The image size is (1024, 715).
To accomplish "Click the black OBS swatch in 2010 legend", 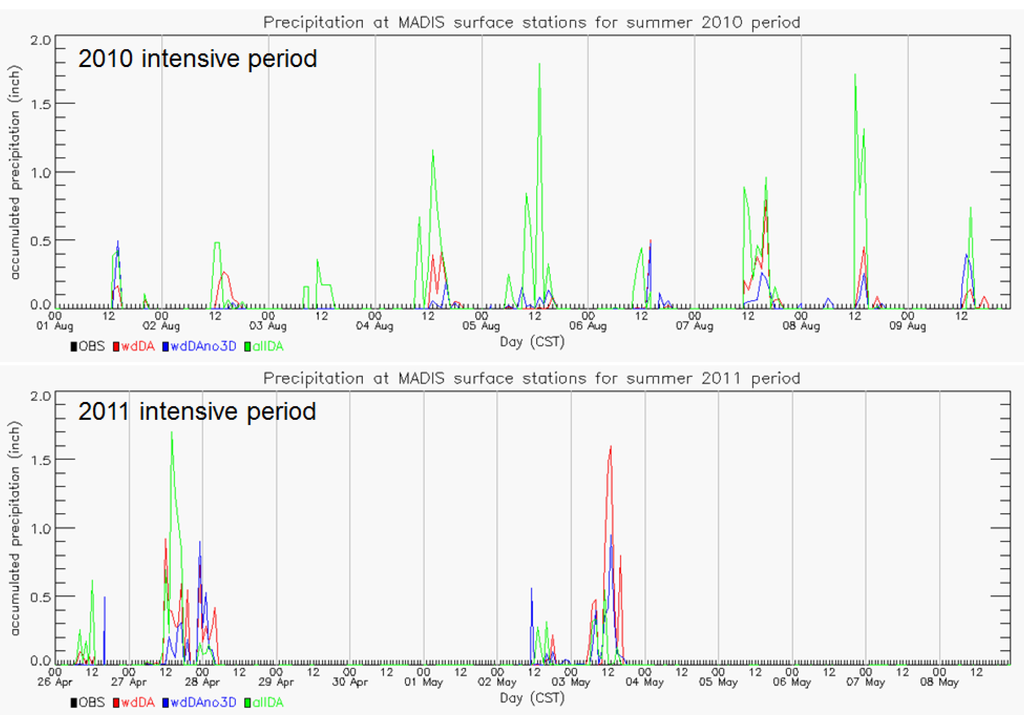I will [x=74, y=347].
